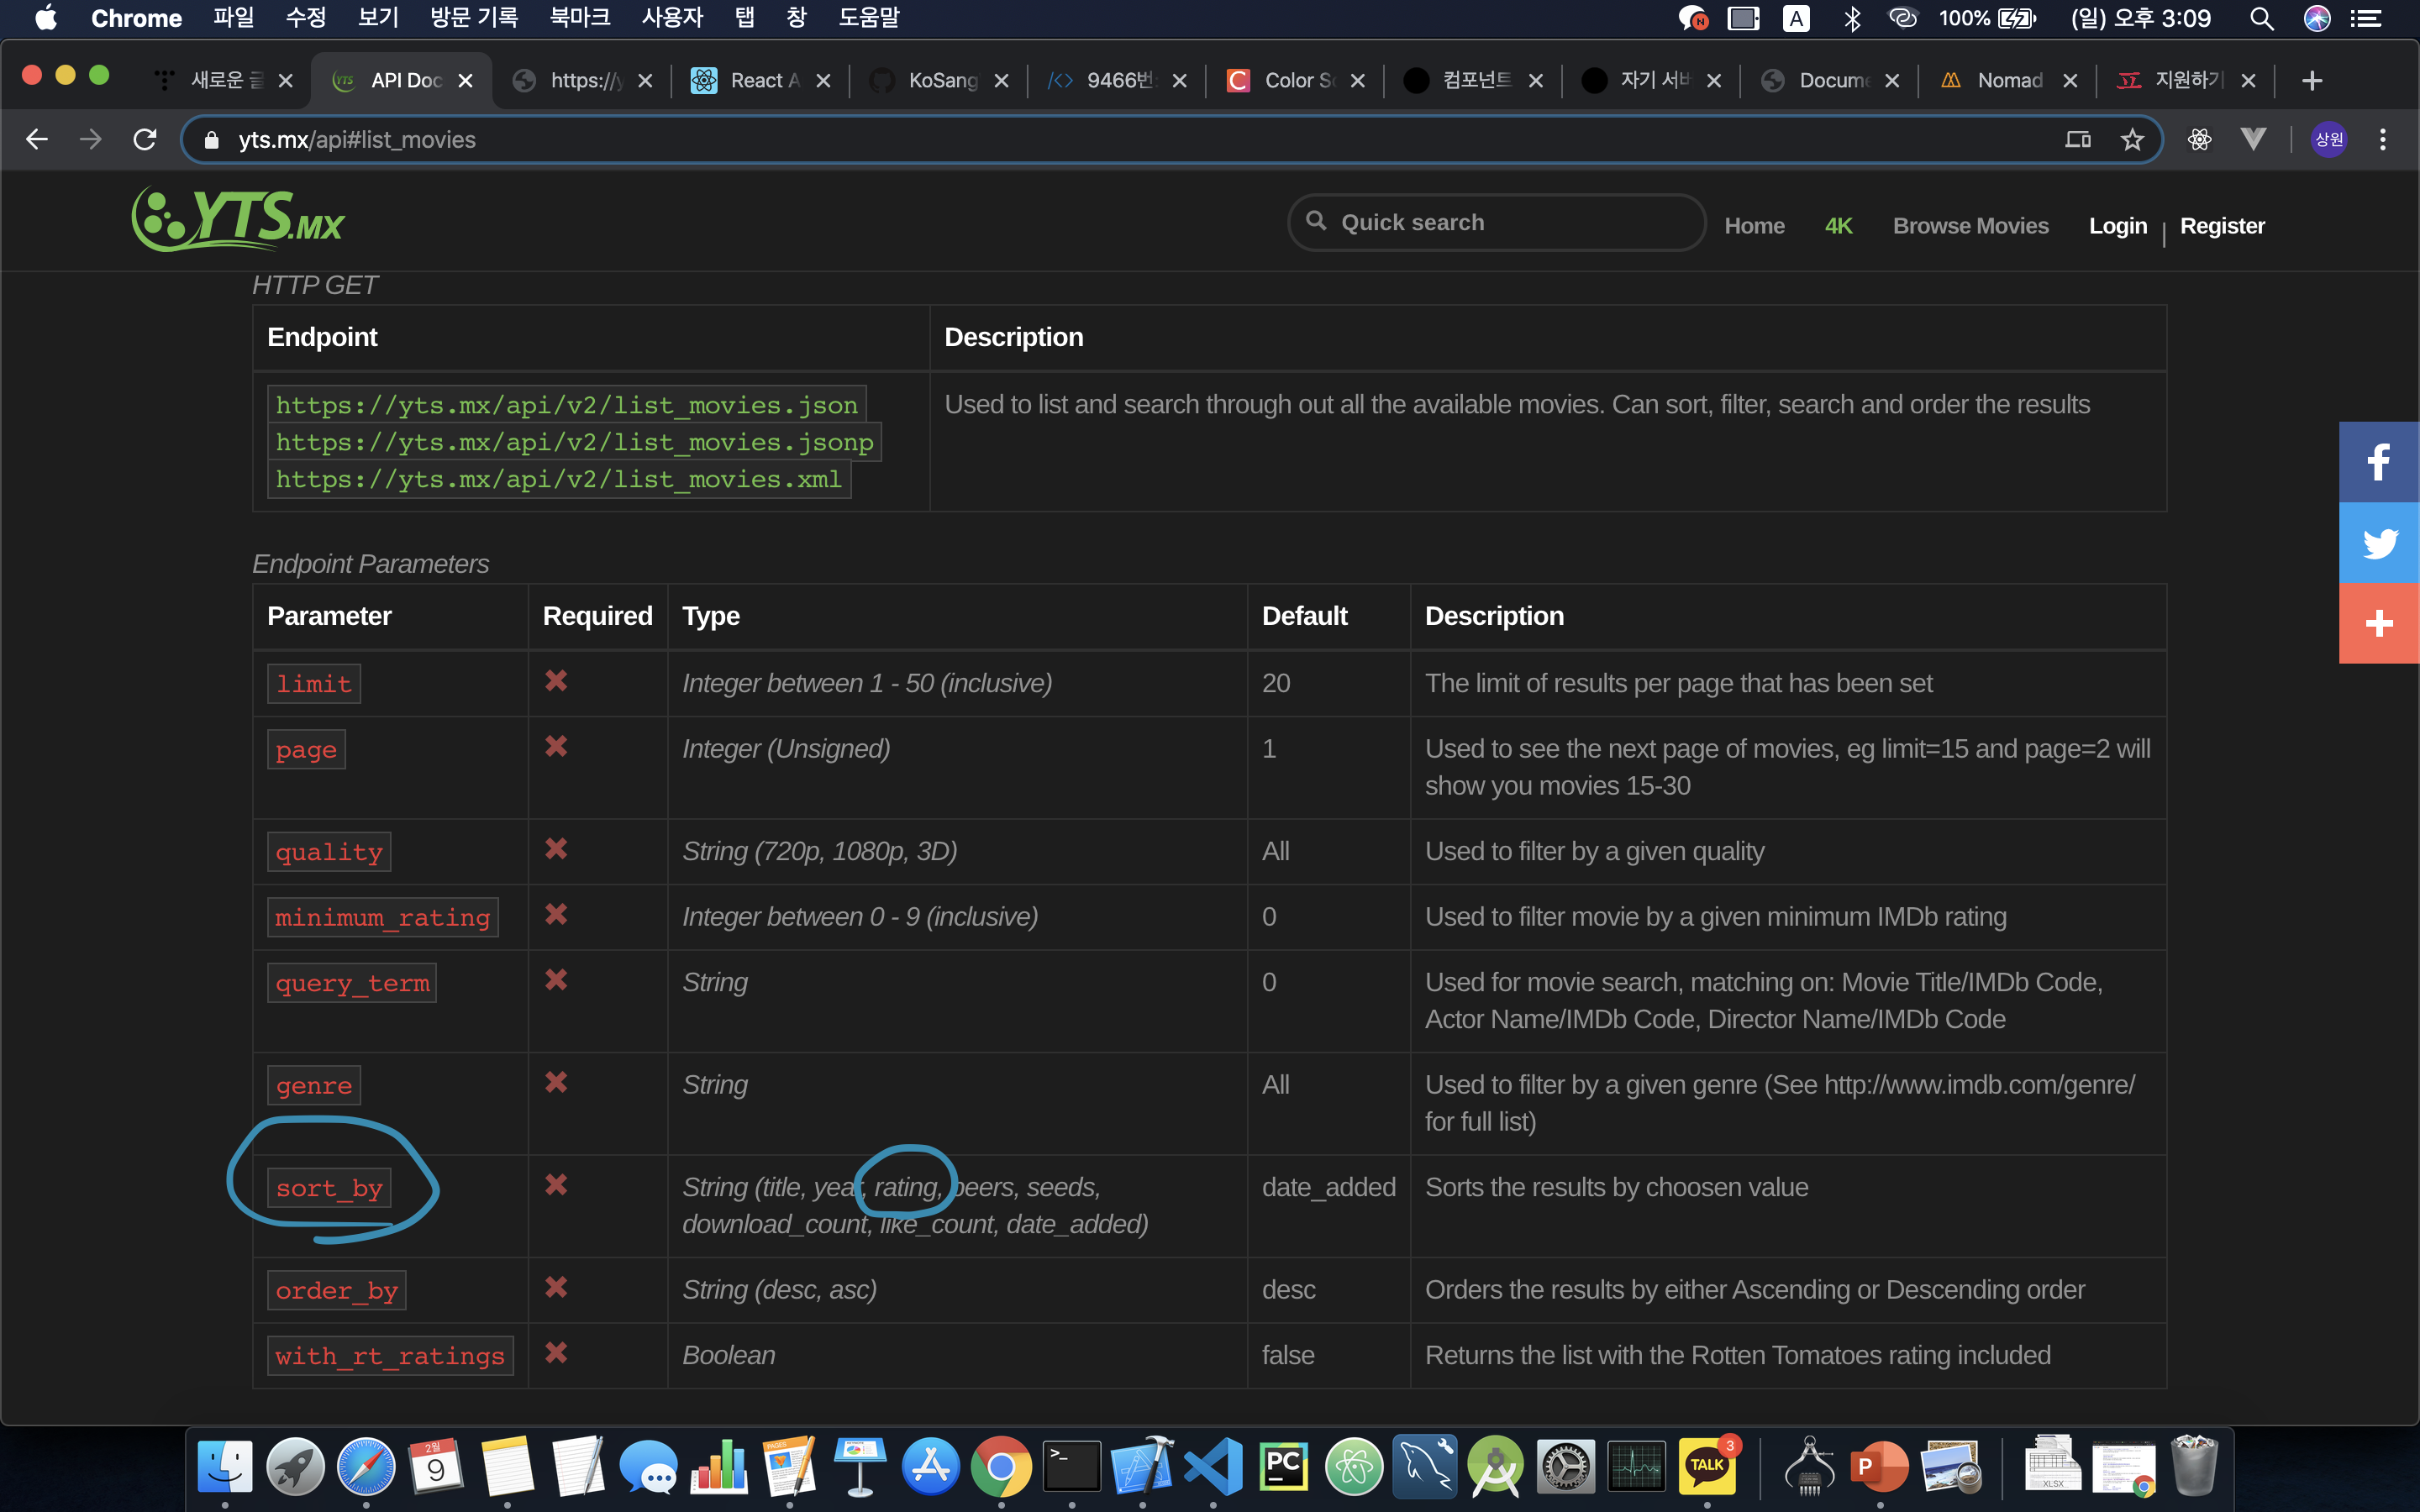Click the YTS.MX logo
Screen dimensions: 2420x1512
pos(238,220)
